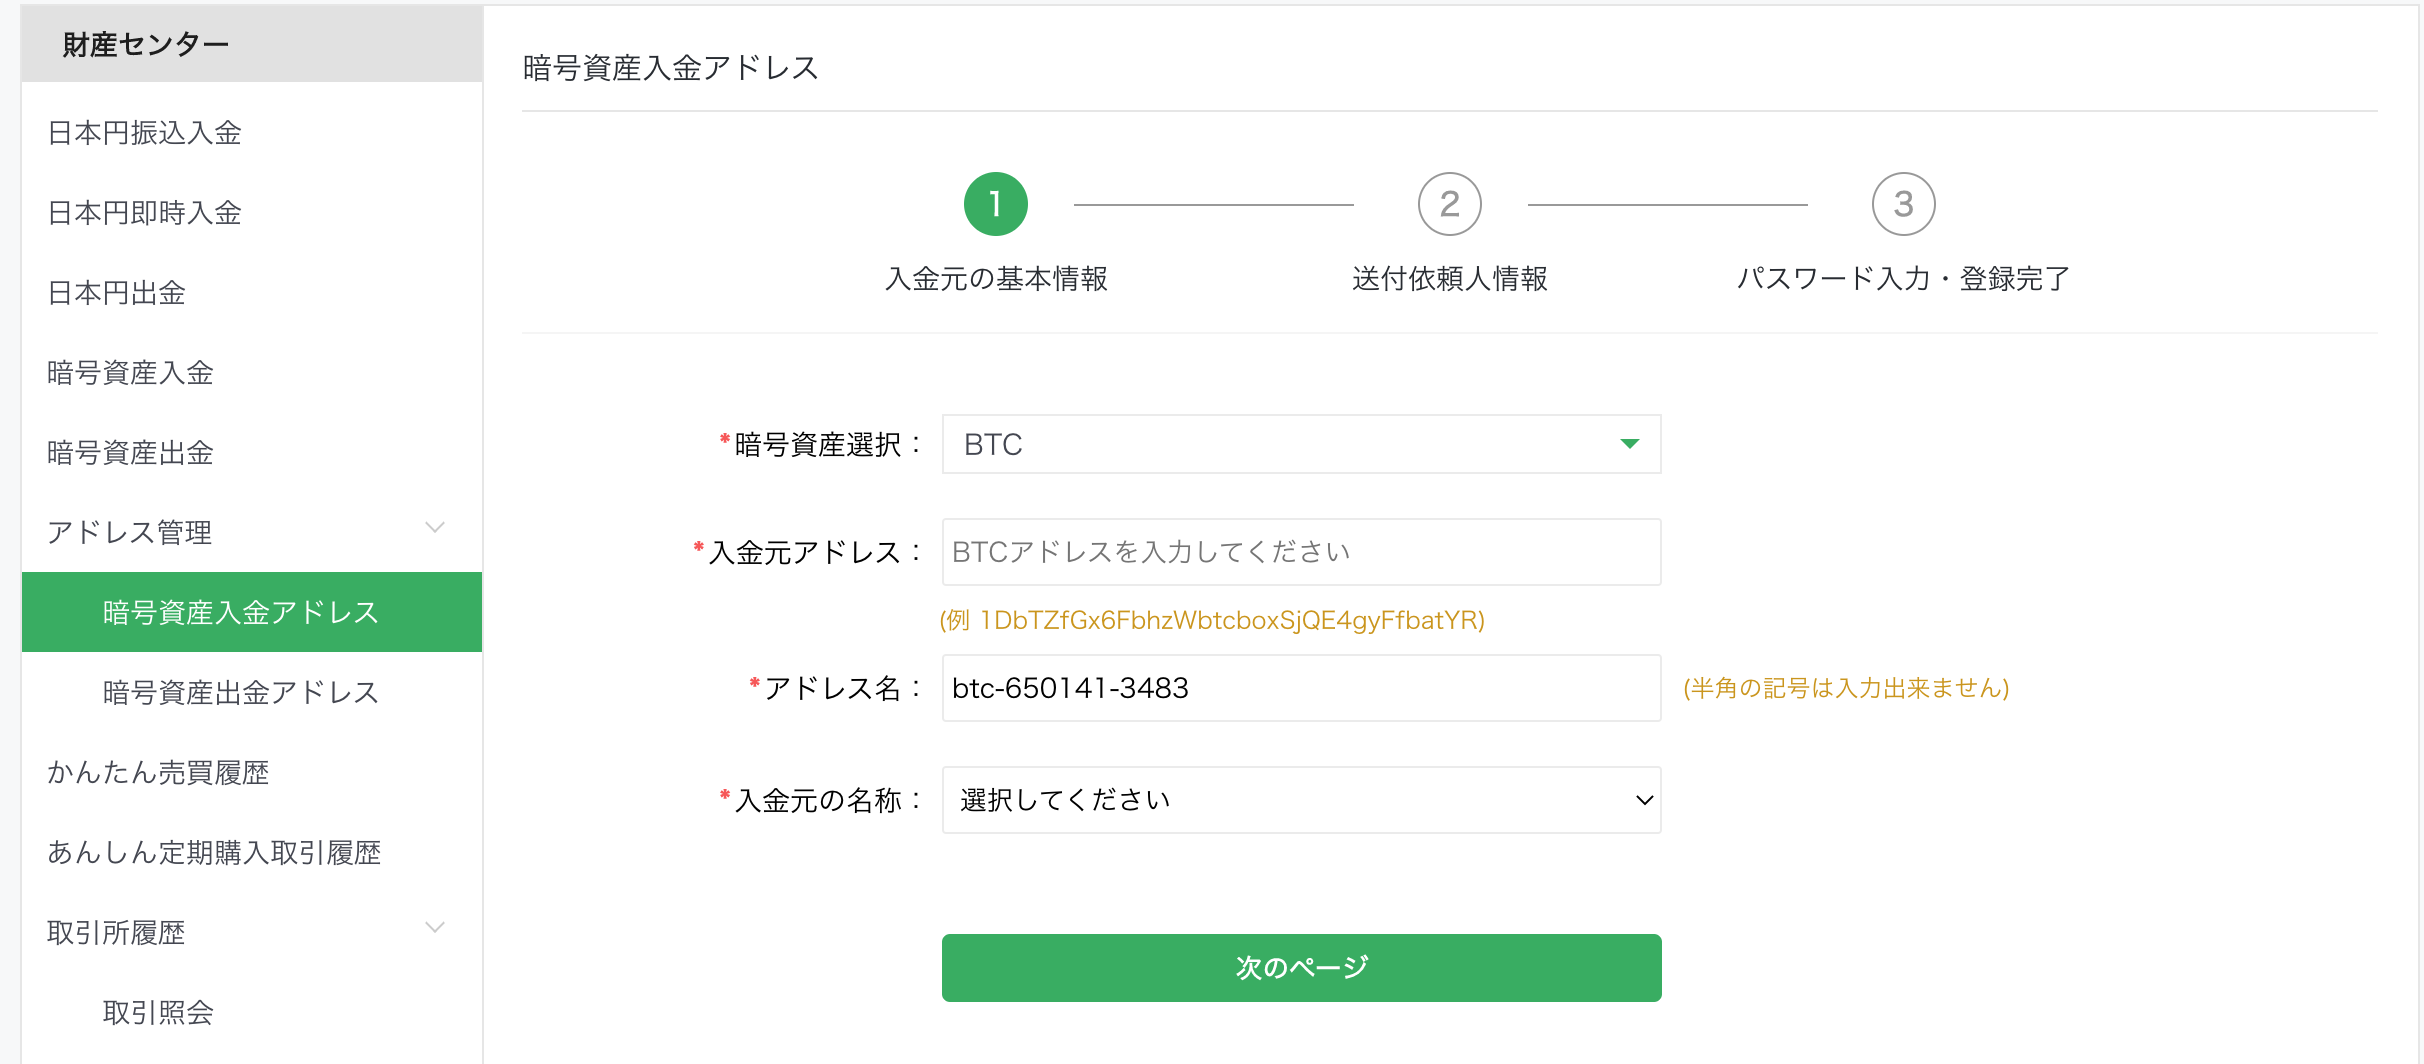Open 日本円振込入金 in the sidebar
Image resolution: width=2424 pixels, height=1064 pixels.
[x=145, y=133]
